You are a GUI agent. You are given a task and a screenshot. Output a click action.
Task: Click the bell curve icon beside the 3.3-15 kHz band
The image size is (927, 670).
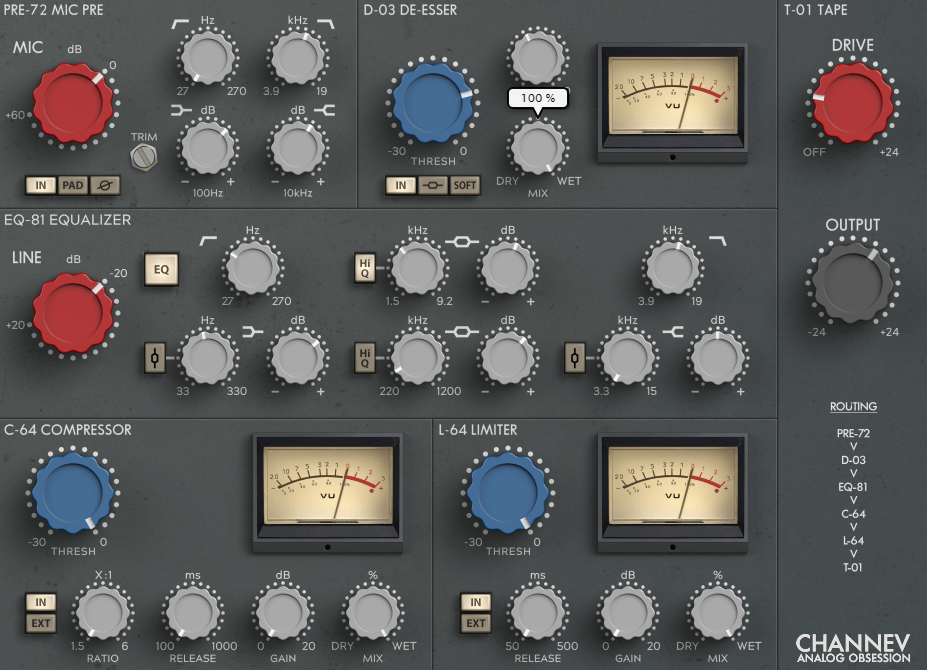[x=574, y=358]
